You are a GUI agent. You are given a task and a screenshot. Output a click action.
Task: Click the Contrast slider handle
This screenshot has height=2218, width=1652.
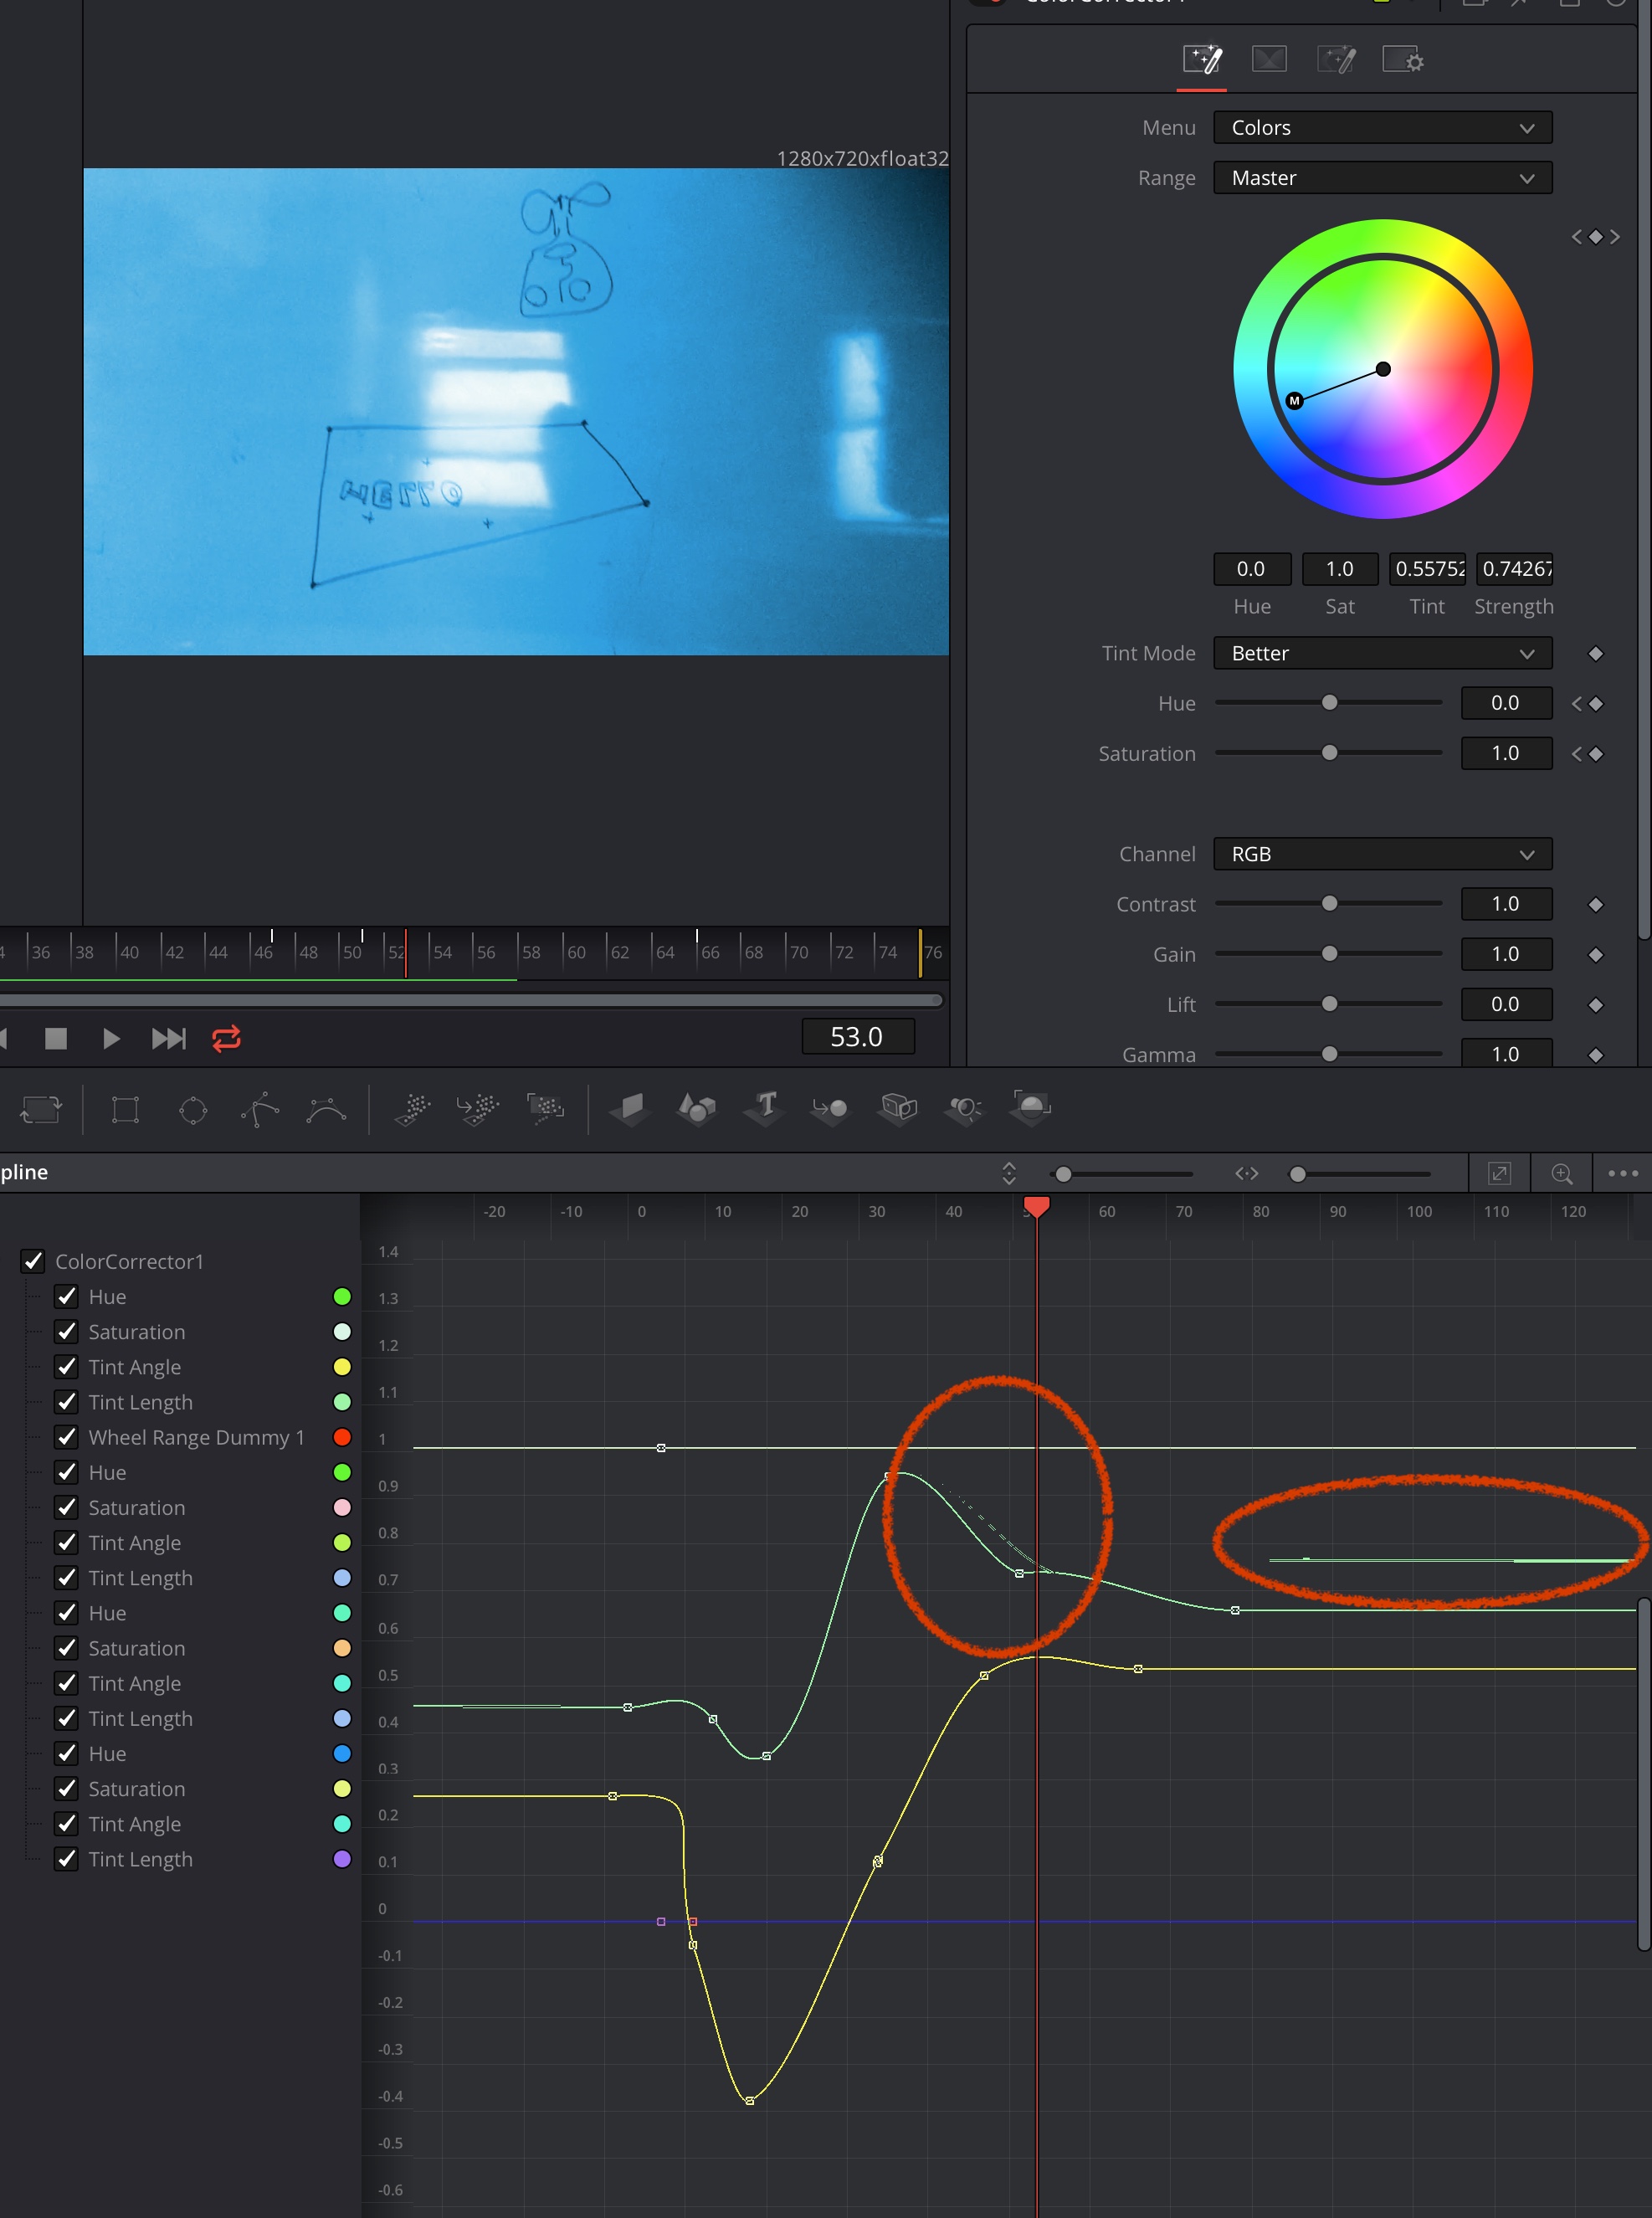(x=1329, y=903)
